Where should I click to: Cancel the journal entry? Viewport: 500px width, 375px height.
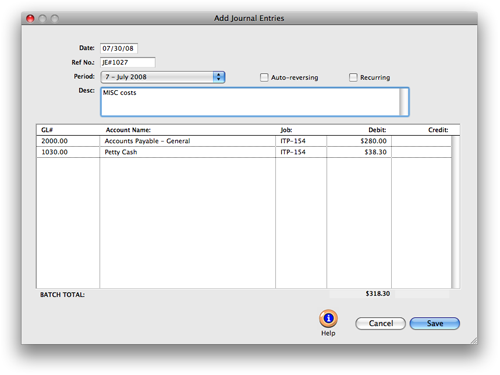[381, 323]
